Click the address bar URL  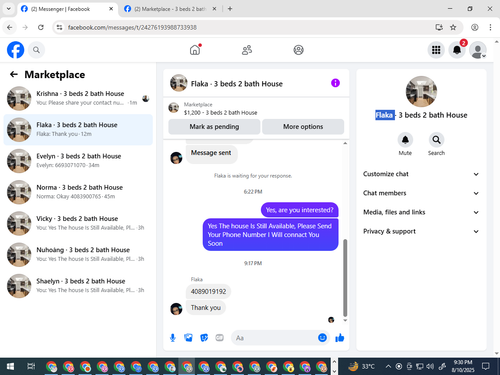pyautogui.click(x=132, y=27)
